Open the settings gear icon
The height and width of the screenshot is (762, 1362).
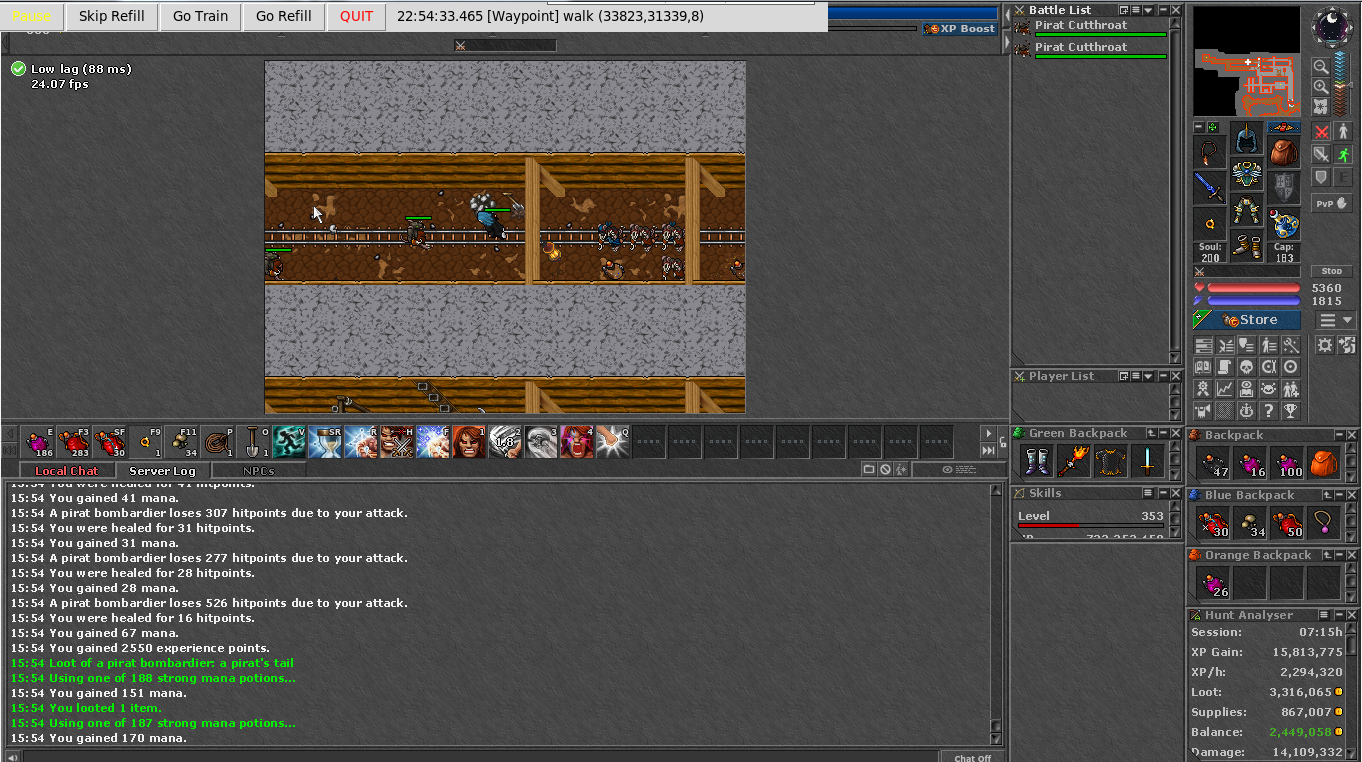tap(1325, 345)
